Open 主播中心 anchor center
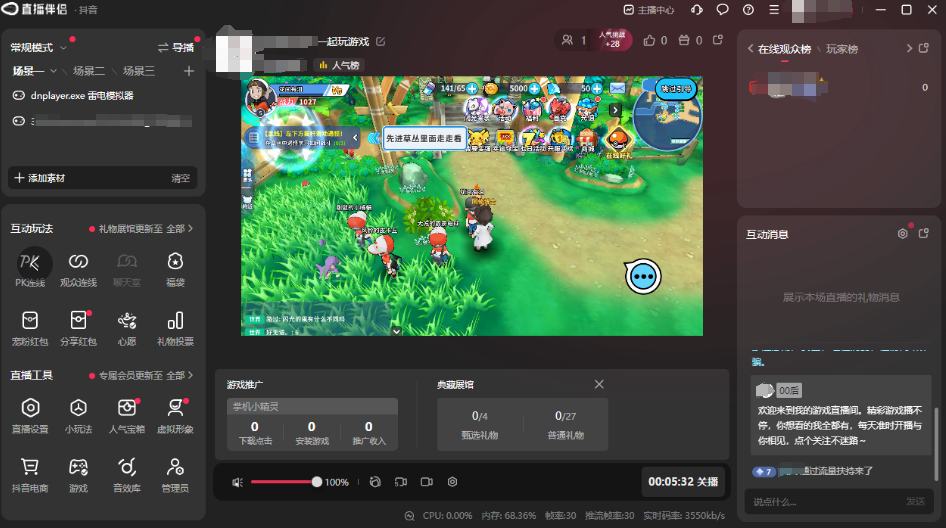Screen dimensions: 946x528 [x=649, y=10]
